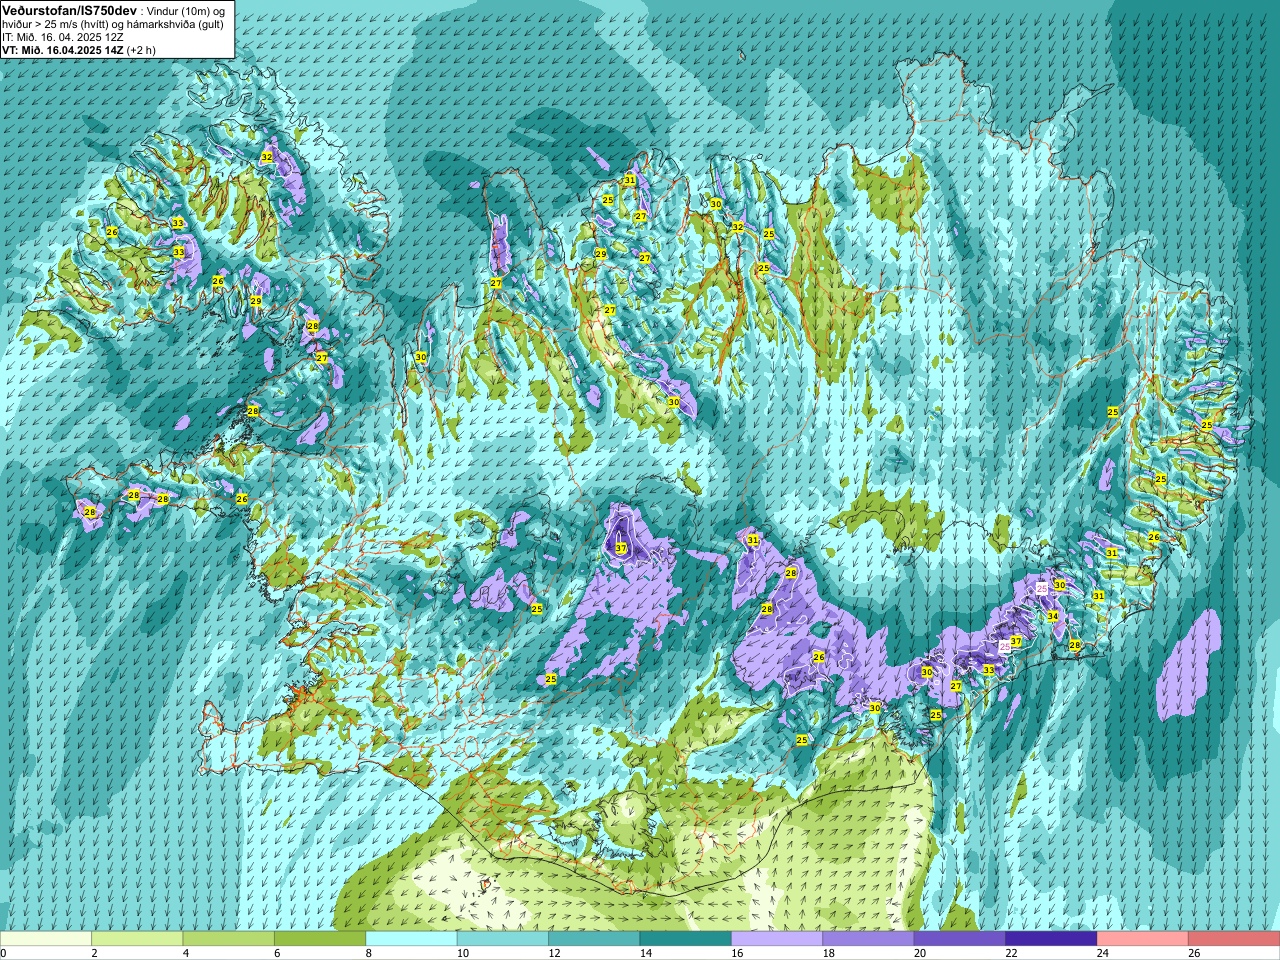This screenshot has width=1280, height=960.
Task: Click the 18–20 m/s purple legend swatch
Action: tap(868, 939)
